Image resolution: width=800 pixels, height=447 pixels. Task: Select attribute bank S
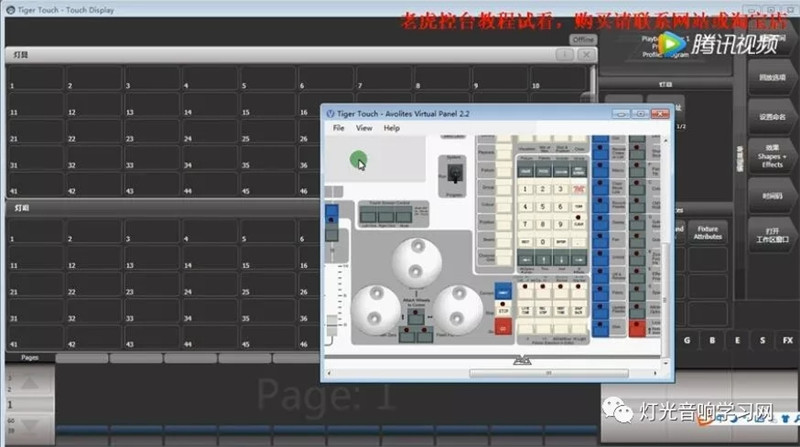coord(762,340)
